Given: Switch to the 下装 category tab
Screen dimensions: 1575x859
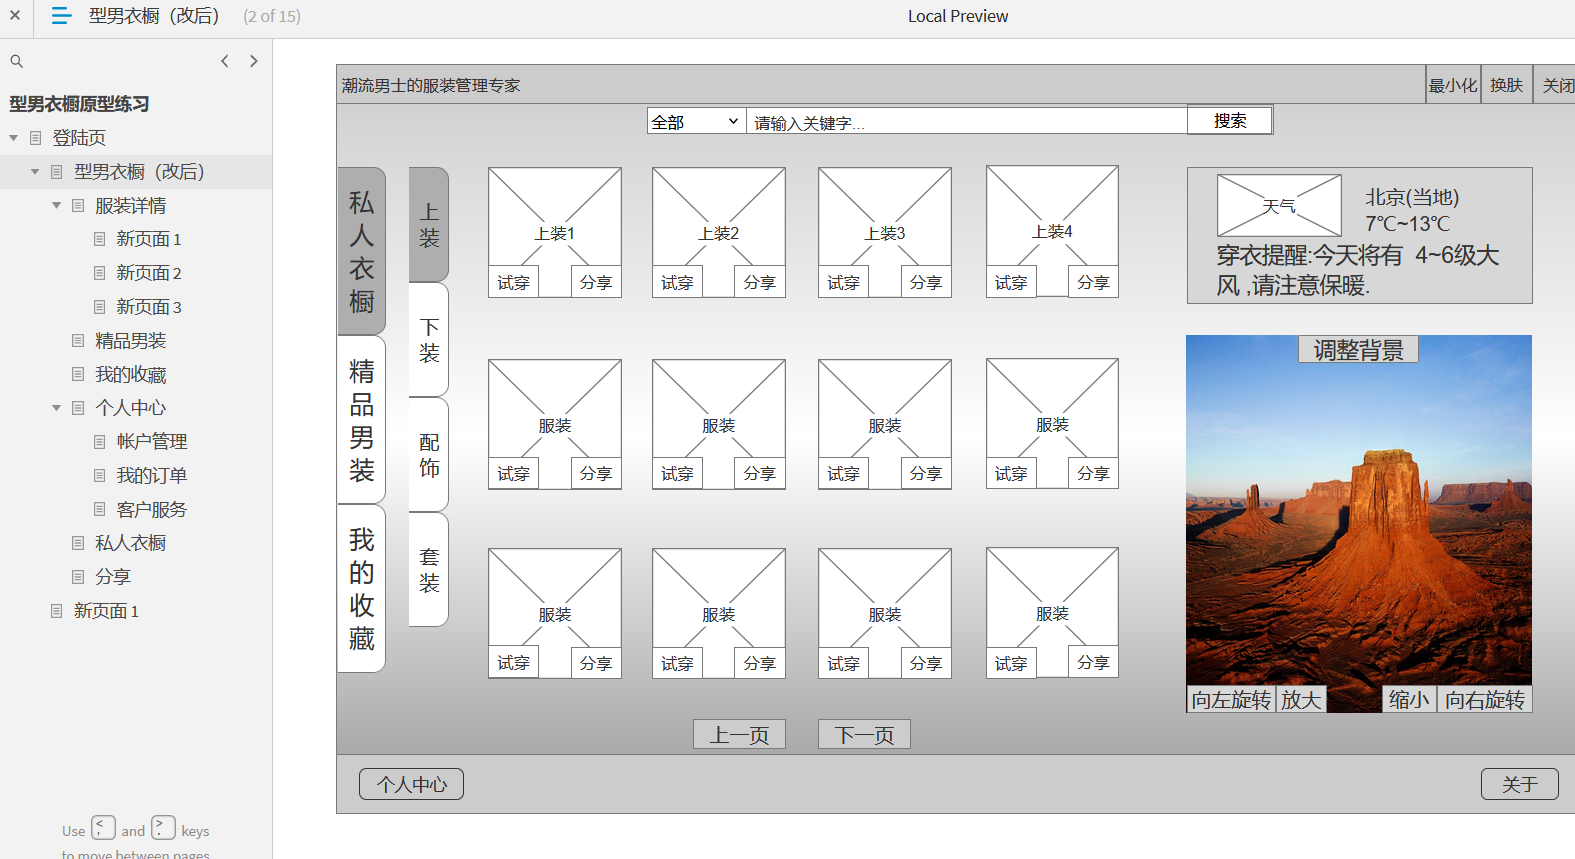Looking at the screenshot, I should (429, 340).
